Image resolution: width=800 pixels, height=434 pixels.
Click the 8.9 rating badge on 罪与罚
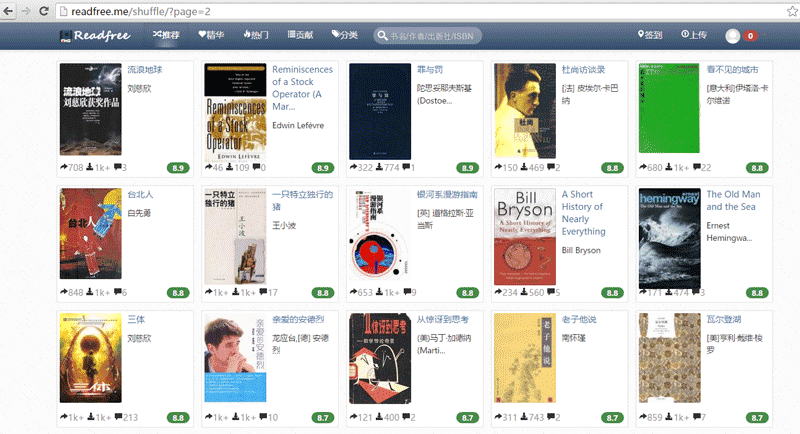[467, 168]
